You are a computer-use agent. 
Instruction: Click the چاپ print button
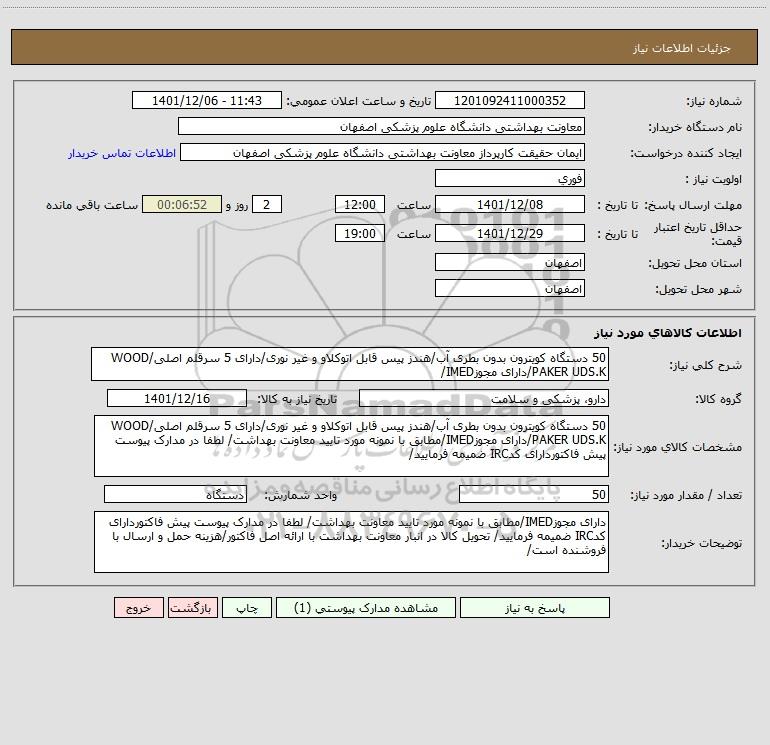(247, 607)
